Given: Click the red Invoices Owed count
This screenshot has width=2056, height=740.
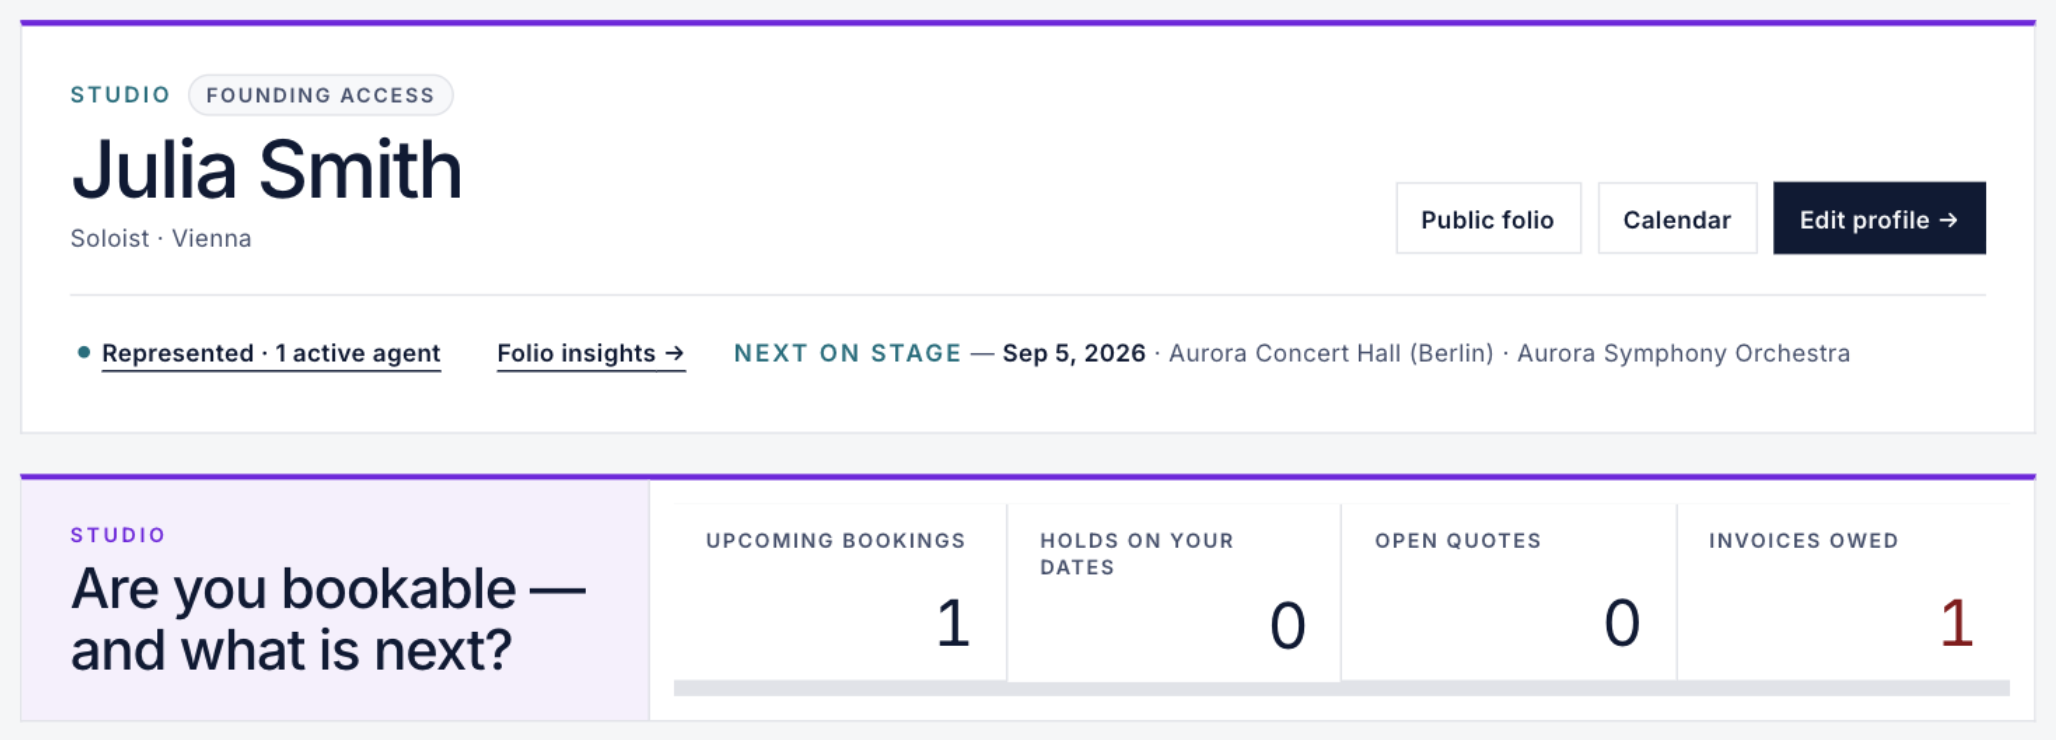Looking at the screenshot, I should point(1956,623).
